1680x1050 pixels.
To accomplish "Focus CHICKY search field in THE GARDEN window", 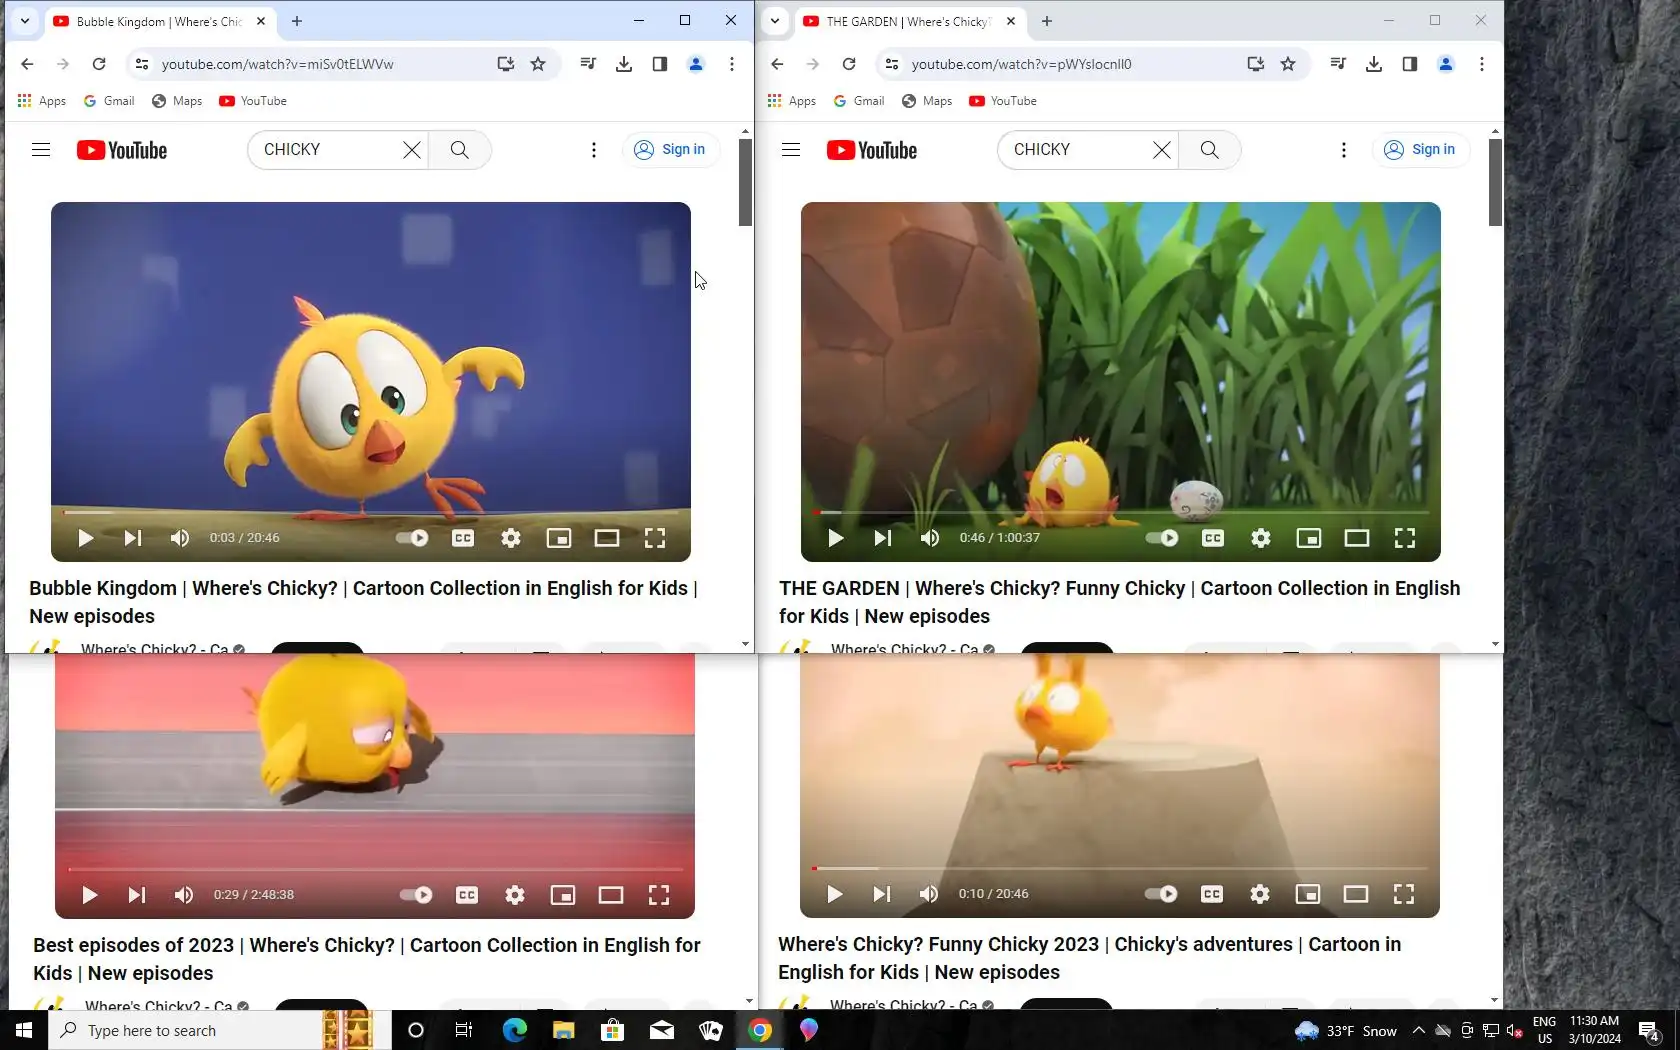I will coord(1078,150).
